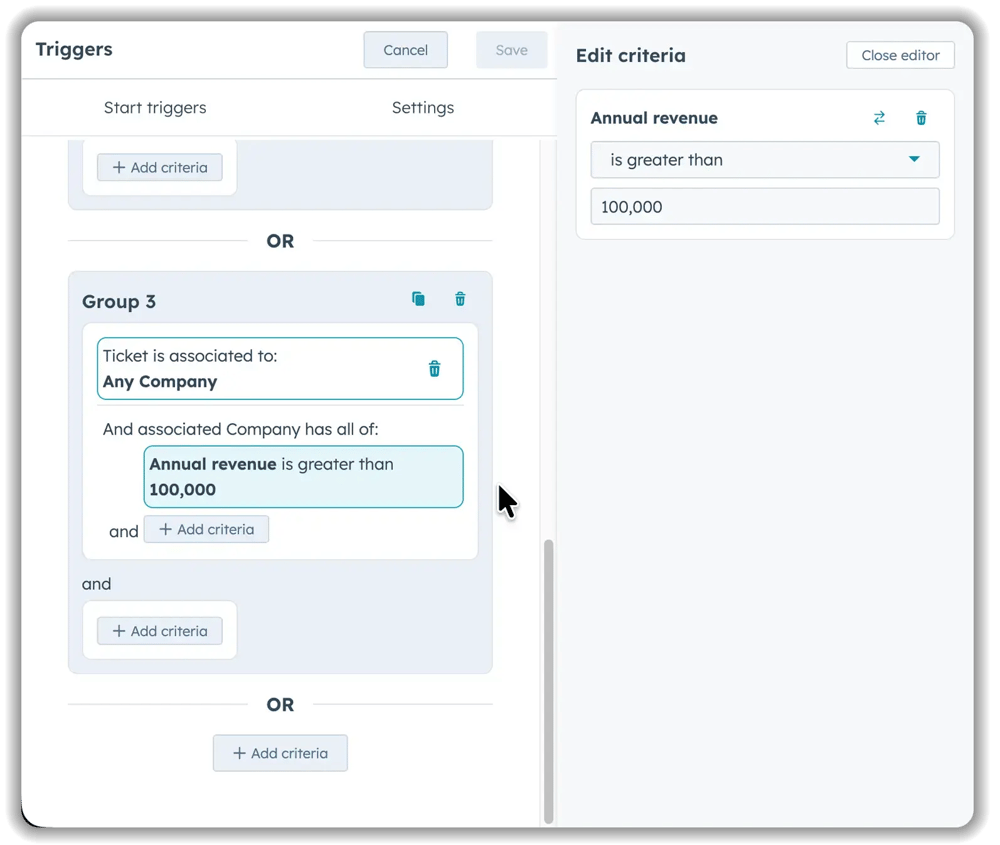Click the Cancel button

(x=405, y=49)
